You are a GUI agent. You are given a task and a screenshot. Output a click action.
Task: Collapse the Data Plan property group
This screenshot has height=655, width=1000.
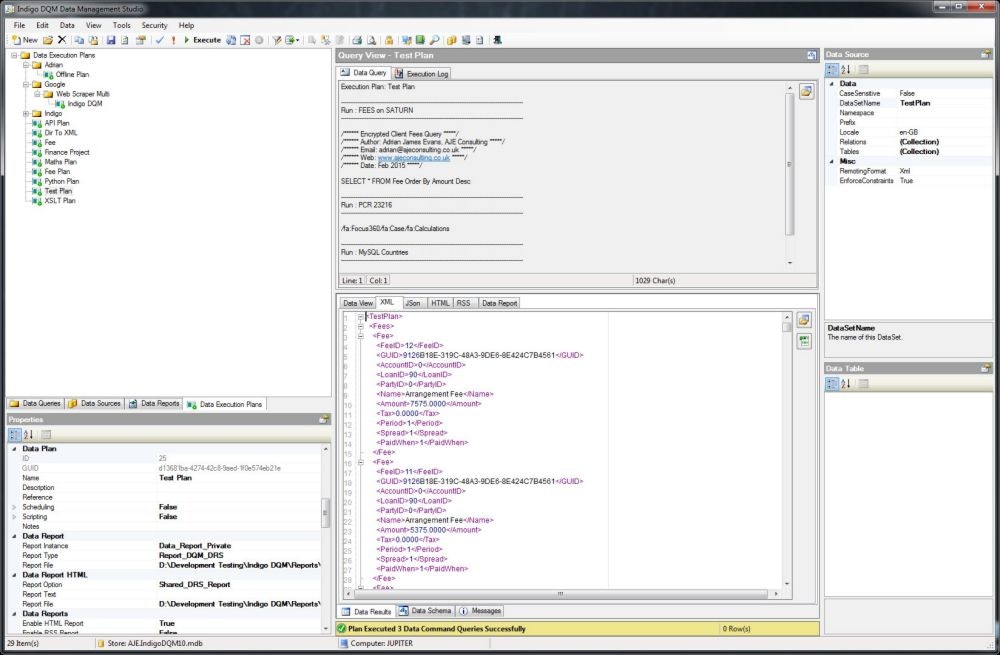[17, 448]
